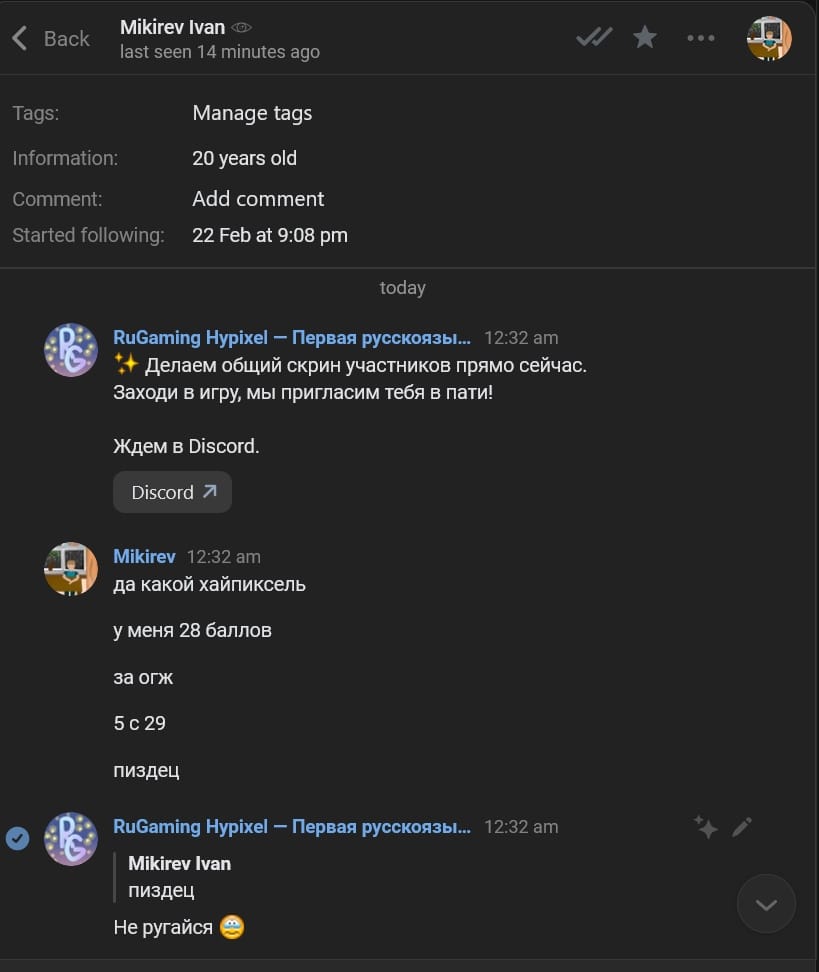
Task: Click the eye icon next to Mikirev Ivan
Action: pyautogui.click(x=241, y=27)
